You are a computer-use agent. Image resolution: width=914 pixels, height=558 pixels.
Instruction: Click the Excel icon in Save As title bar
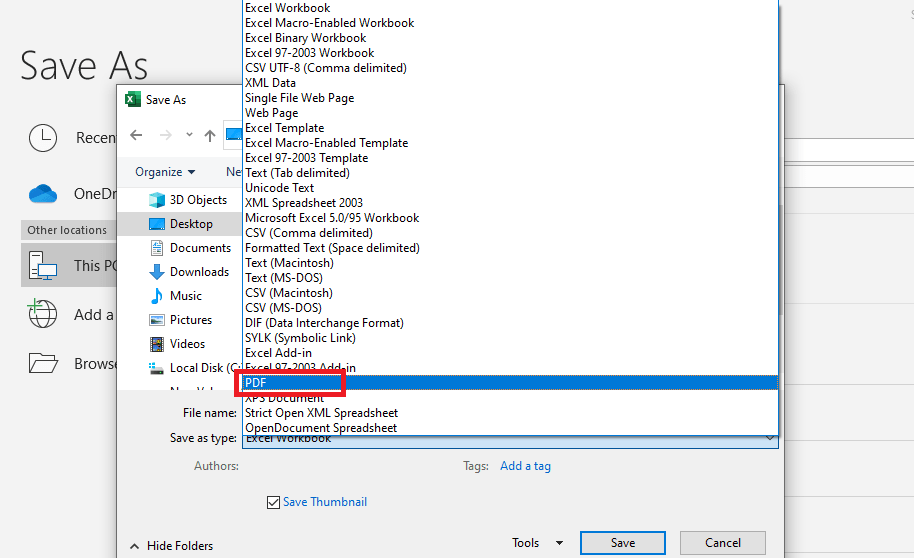(x=133, y=99)
